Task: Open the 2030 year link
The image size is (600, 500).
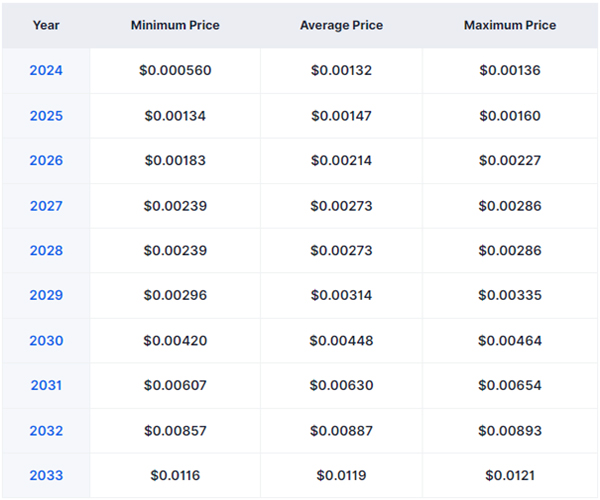Action: pos(46,340)
